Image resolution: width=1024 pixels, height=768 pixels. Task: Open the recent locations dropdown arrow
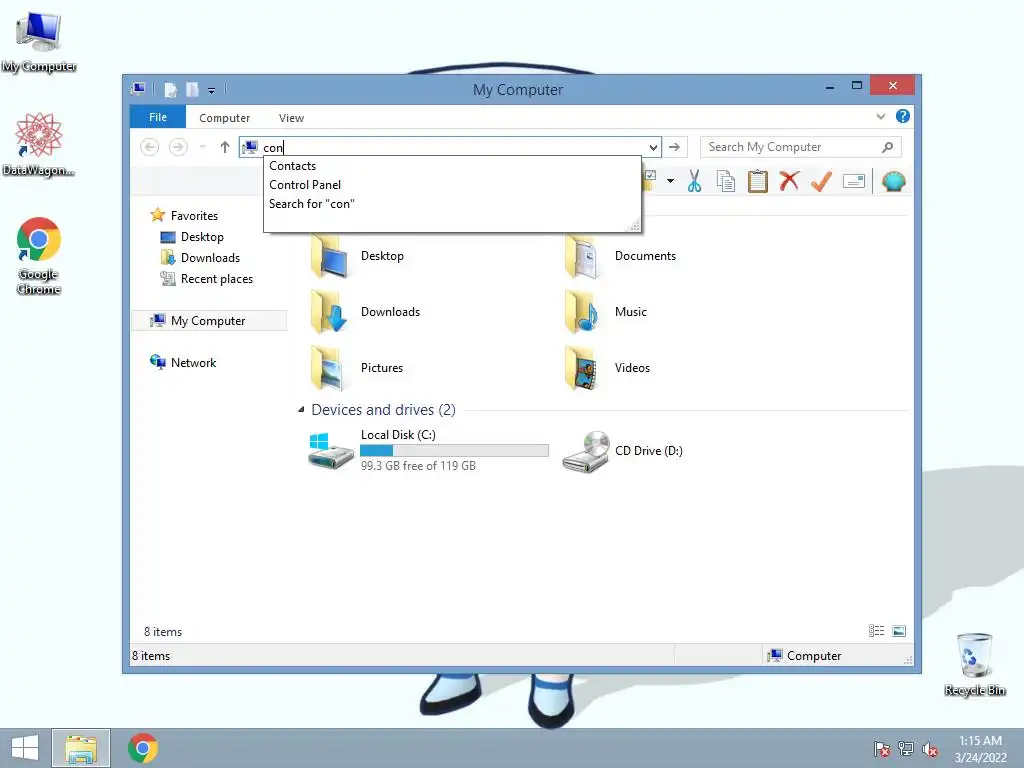pos(203,147)
